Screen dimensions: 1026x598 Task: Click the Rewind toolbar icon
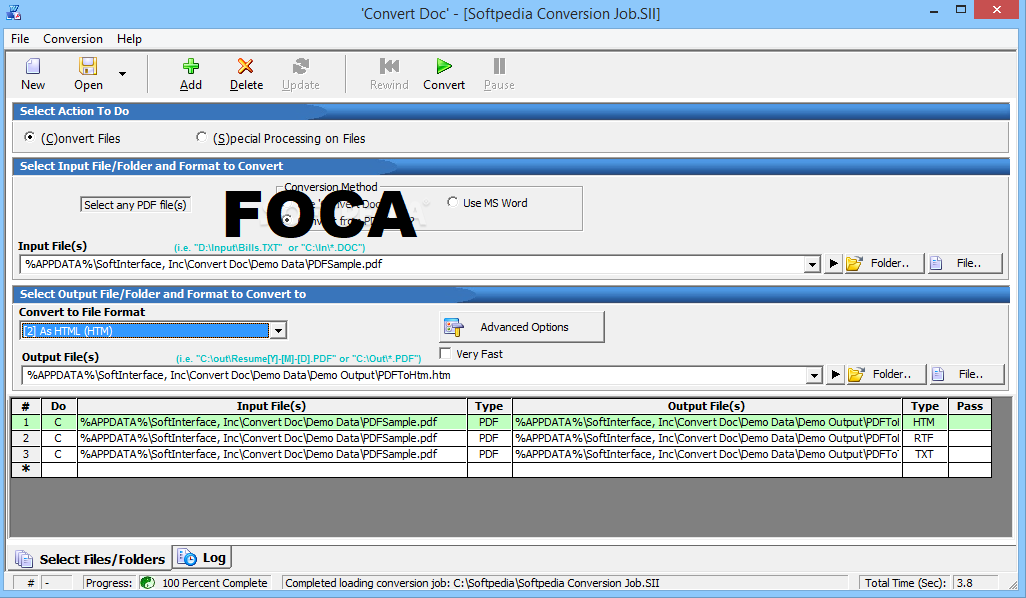[x=389, y=74]
